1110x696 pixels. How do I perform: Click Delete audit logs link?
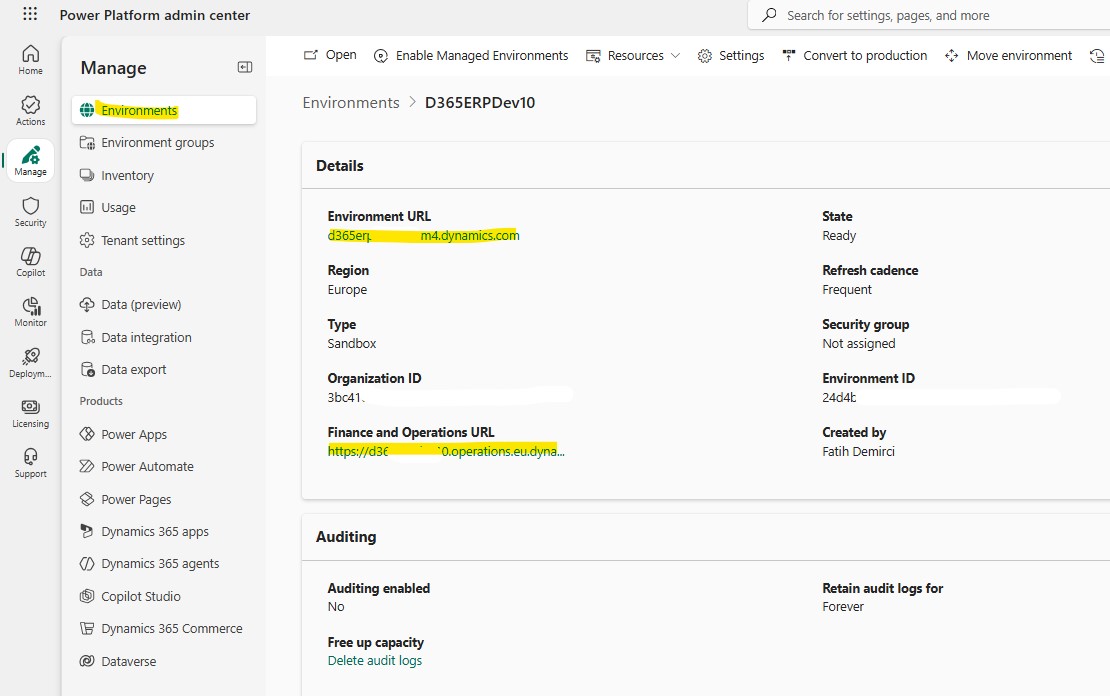tap(374, 661)
